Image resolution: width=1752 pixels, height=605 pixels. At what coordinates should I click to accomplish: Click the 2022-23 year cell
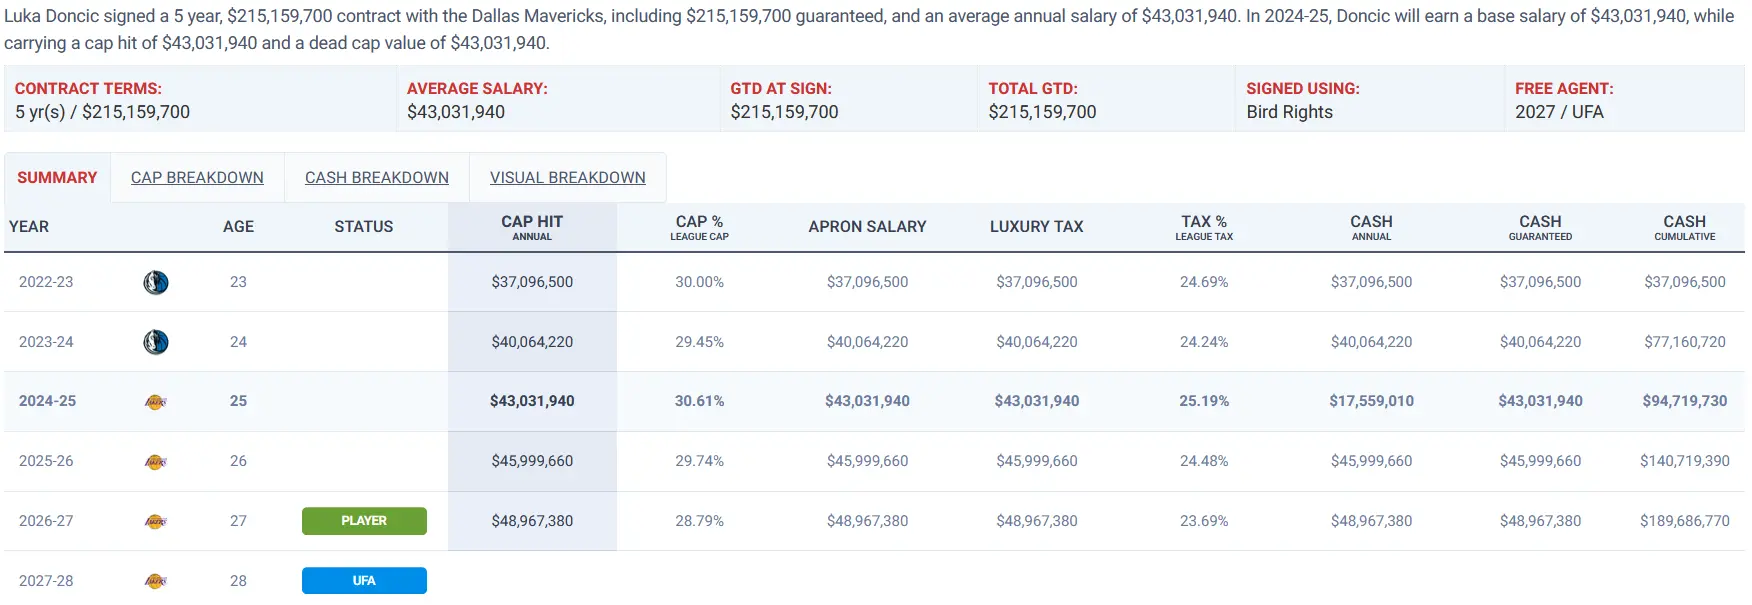(46, 282)
